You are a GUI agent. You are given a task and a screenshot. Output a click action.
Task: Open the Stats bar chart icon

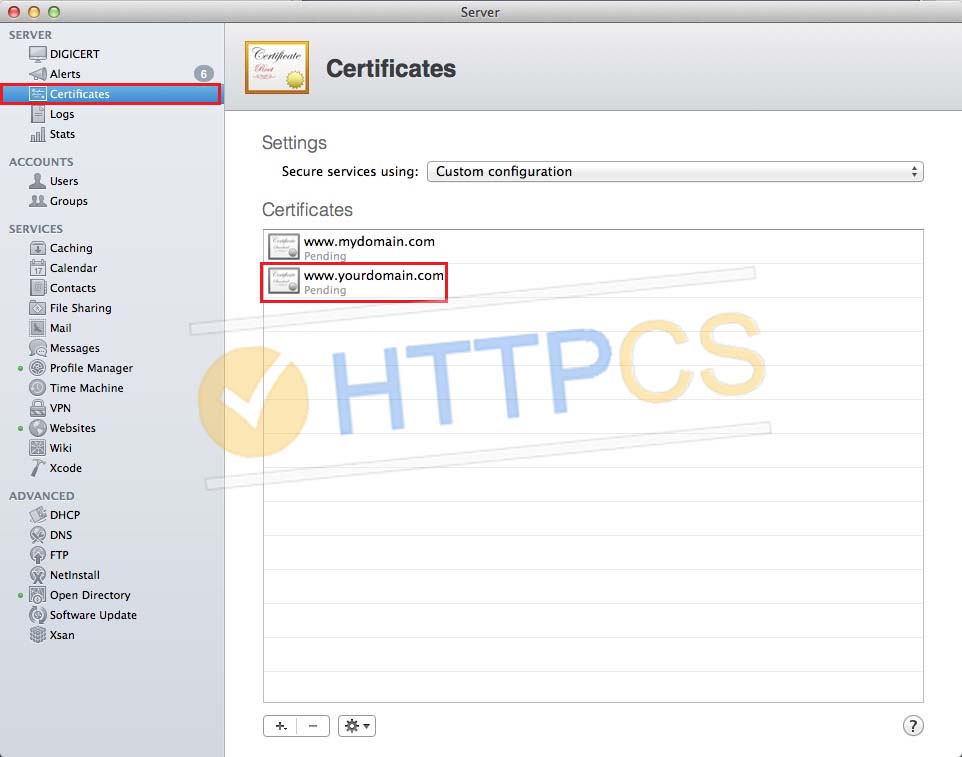tap(37, 134)
